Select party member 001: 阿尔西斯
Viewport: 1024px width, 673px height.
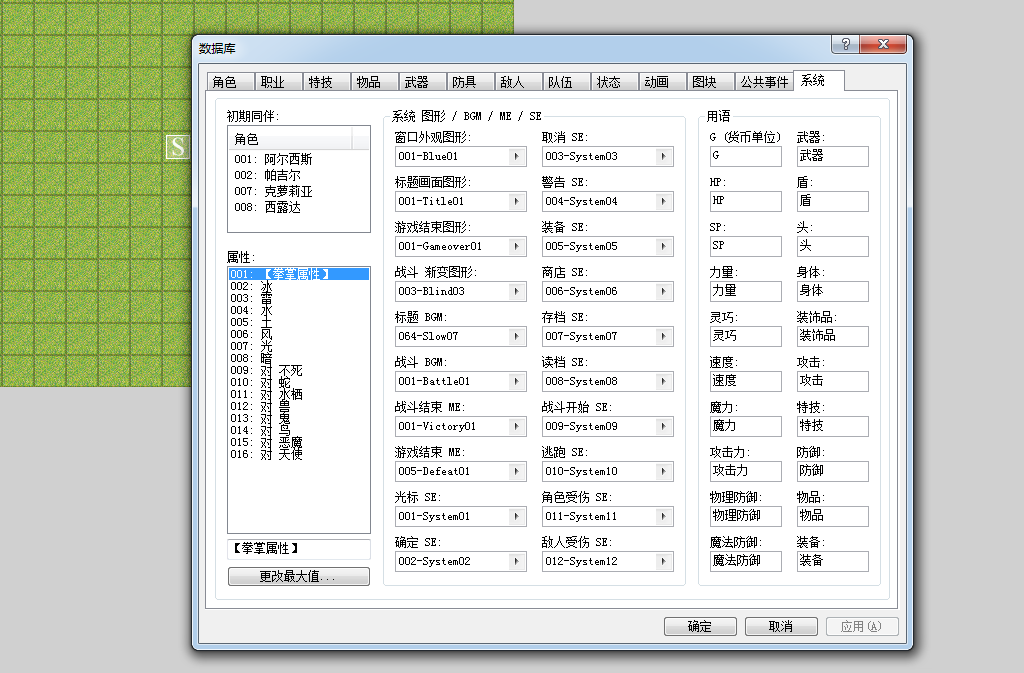pos(298,159)
